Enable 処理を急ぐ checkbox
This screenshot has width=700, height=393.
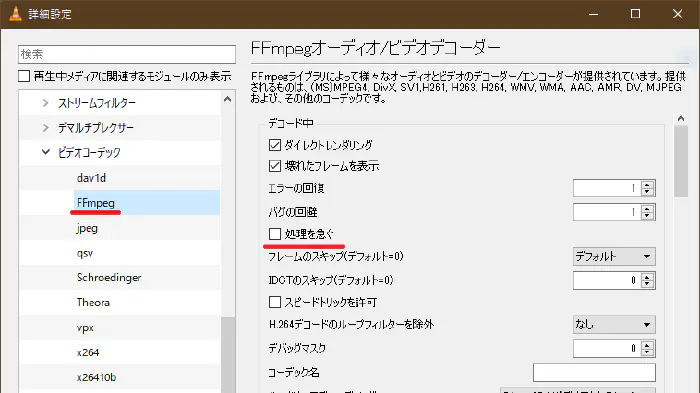point(275,234)
